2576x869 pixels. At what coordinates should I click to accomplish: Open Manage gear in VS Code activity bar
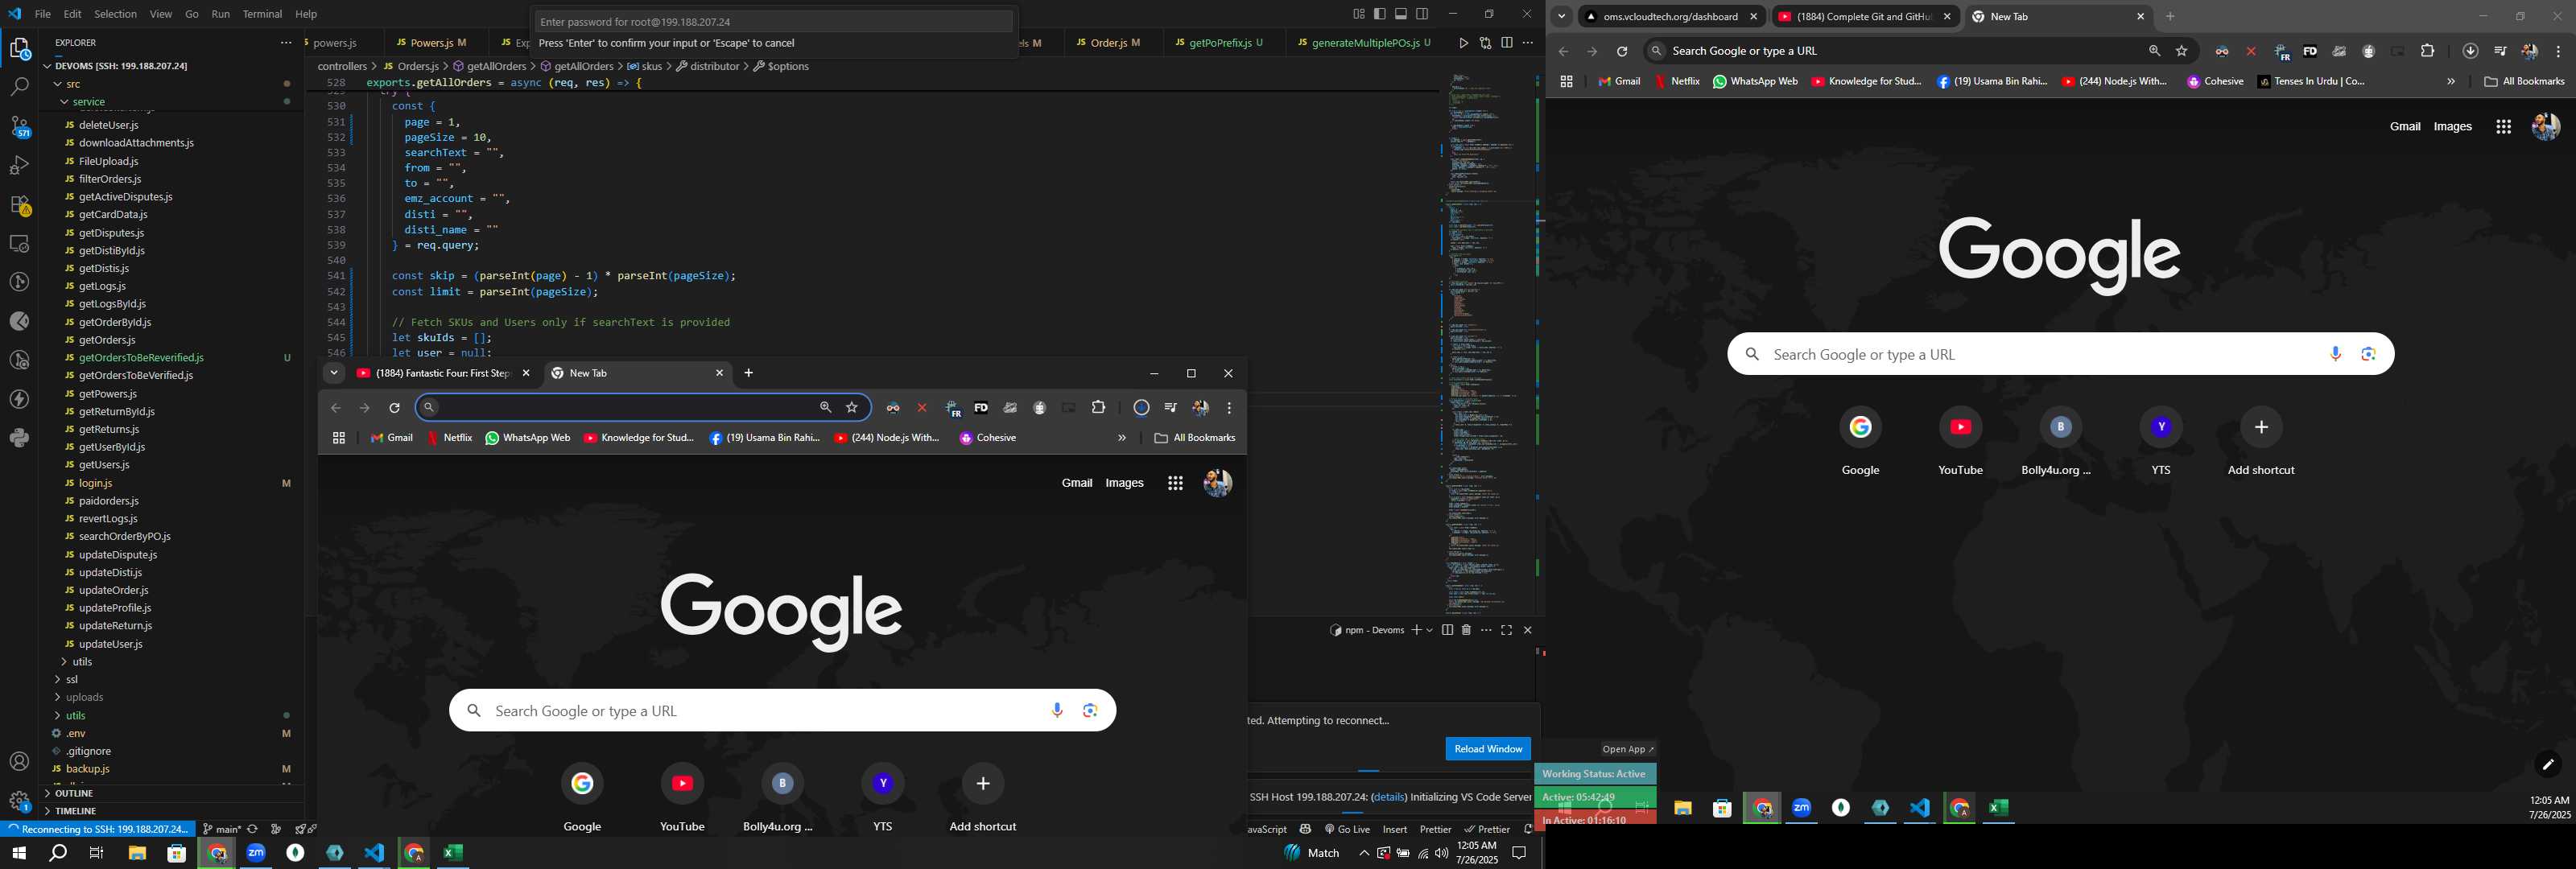tap(19, 801)
